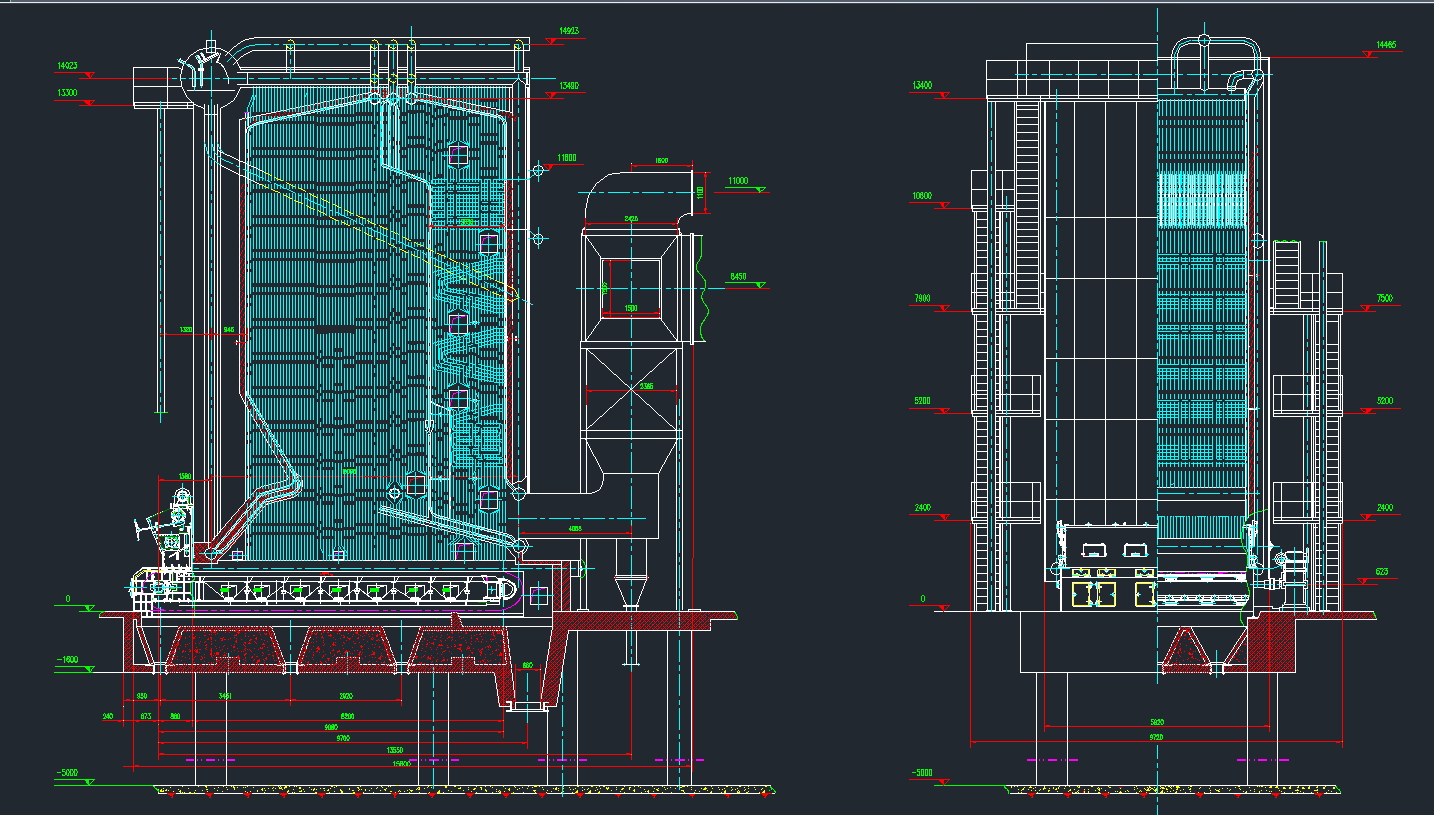
Task: Select the 11000 elevation label near duct
Action: pyautogui.click(x=738, y=180)
